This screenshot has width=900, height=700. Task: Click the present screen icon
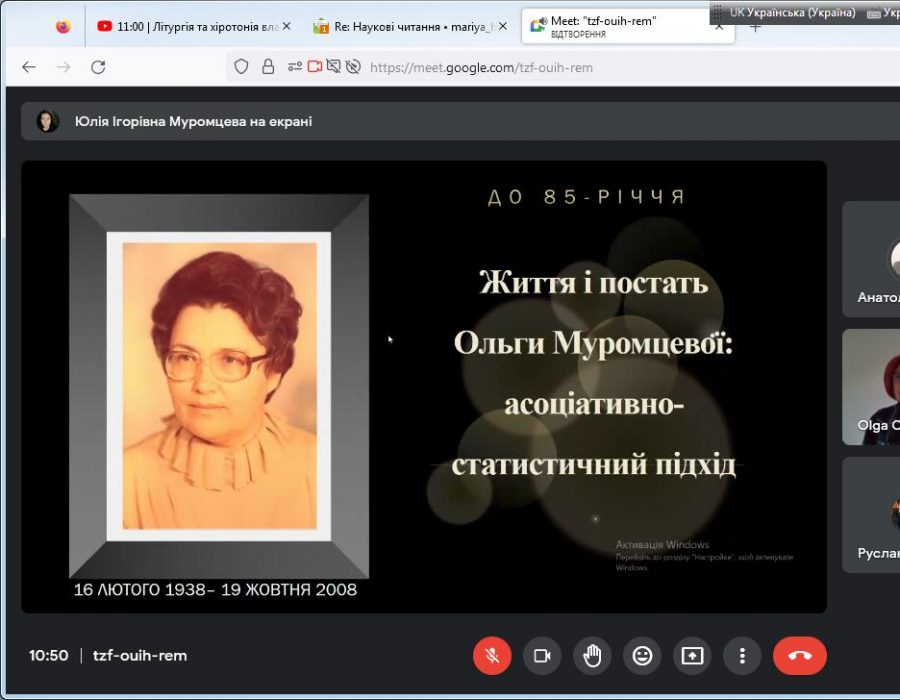692,656
